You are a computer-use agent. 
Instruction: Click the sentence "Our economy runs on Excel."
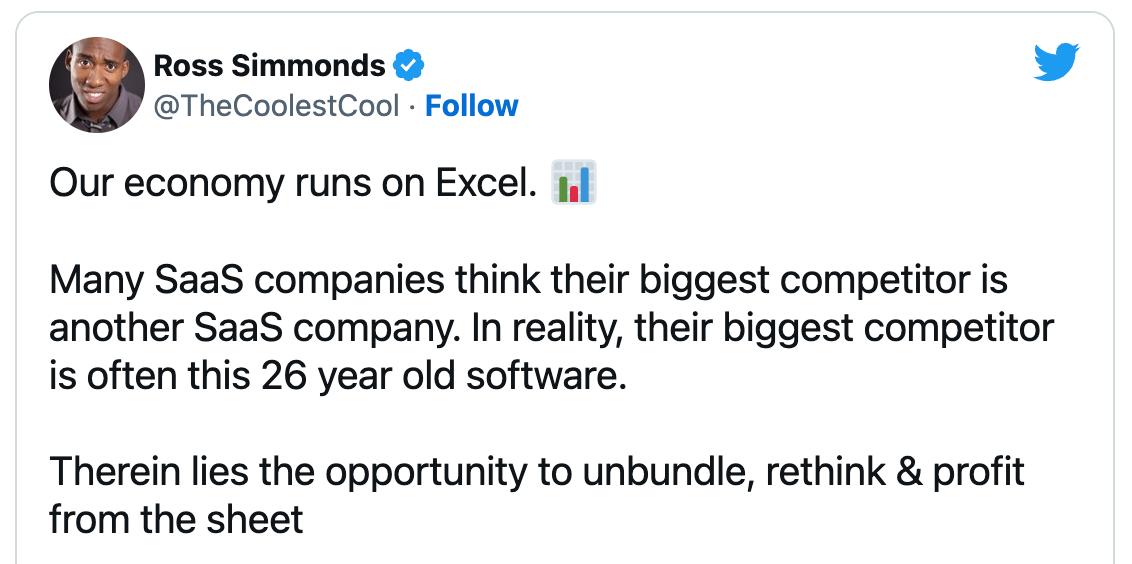pyautogui.click(x=294, y=183)
